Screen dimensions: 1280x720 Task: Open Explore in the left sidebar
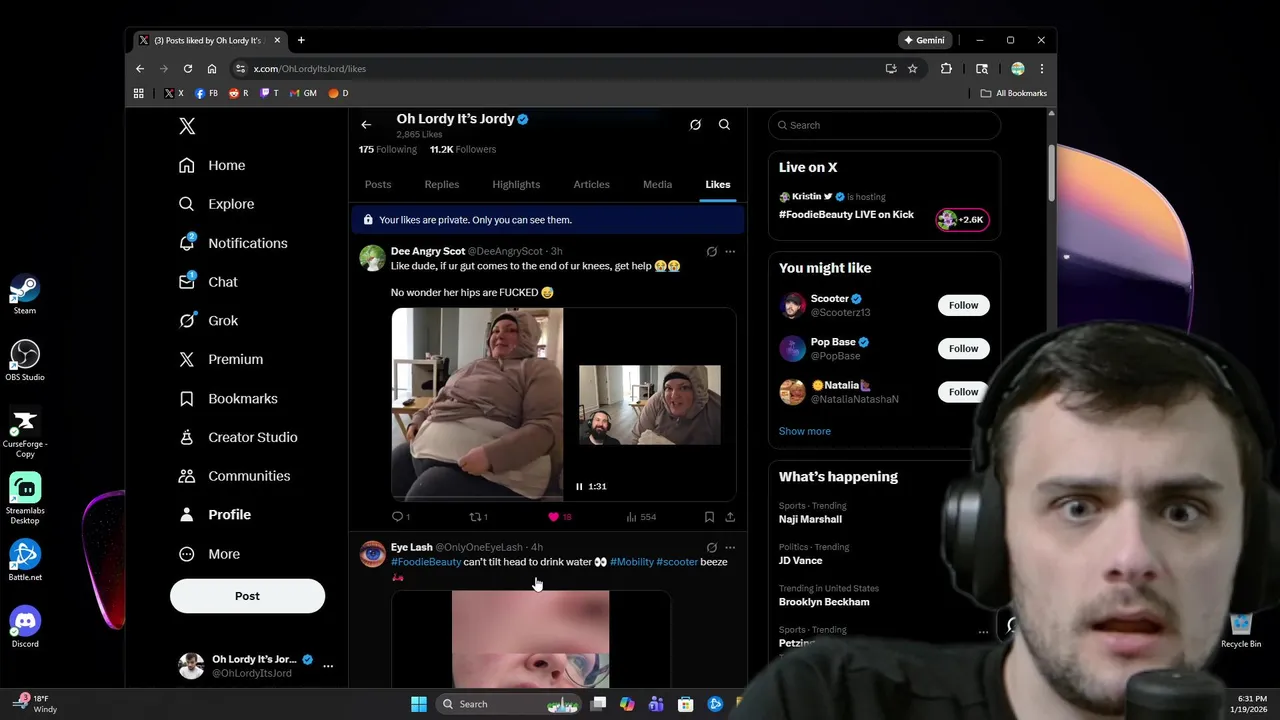[x=216, y=204]
